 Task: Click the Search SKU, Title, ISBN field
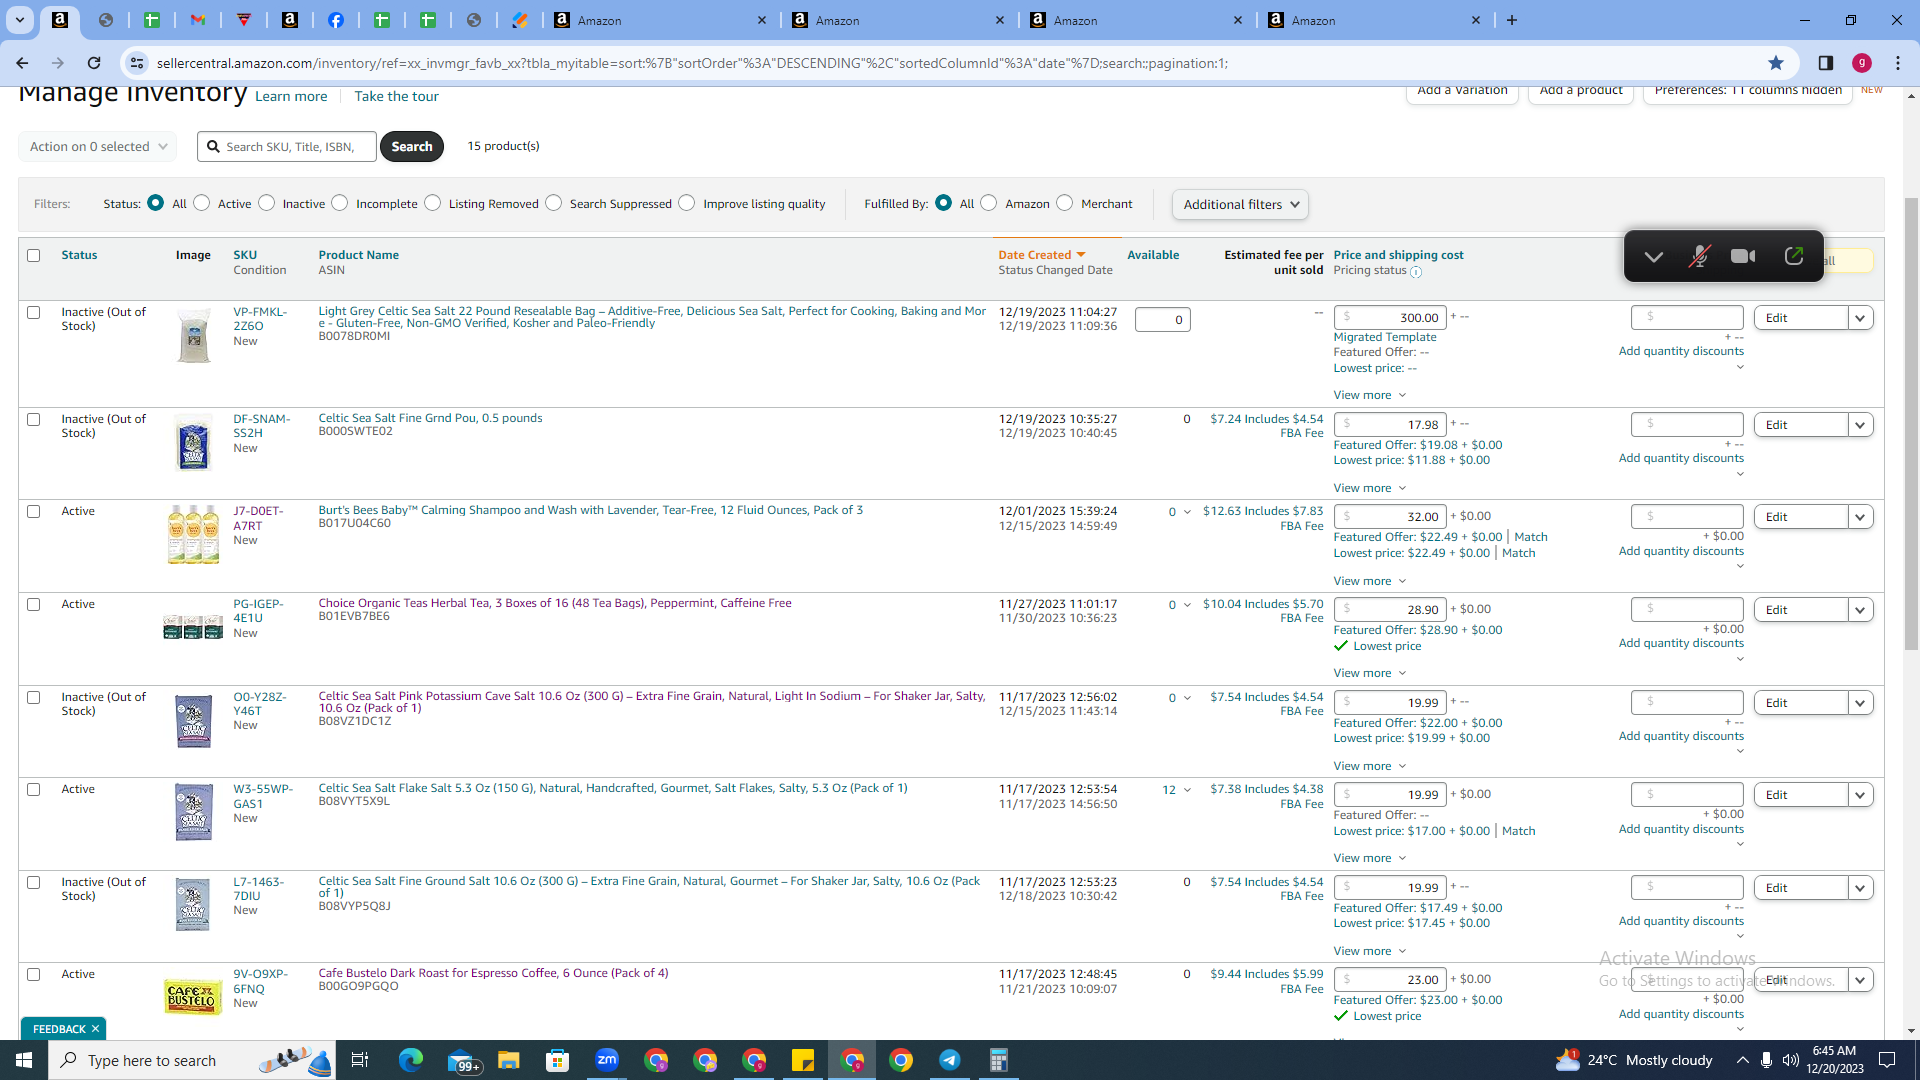(287, 147)
